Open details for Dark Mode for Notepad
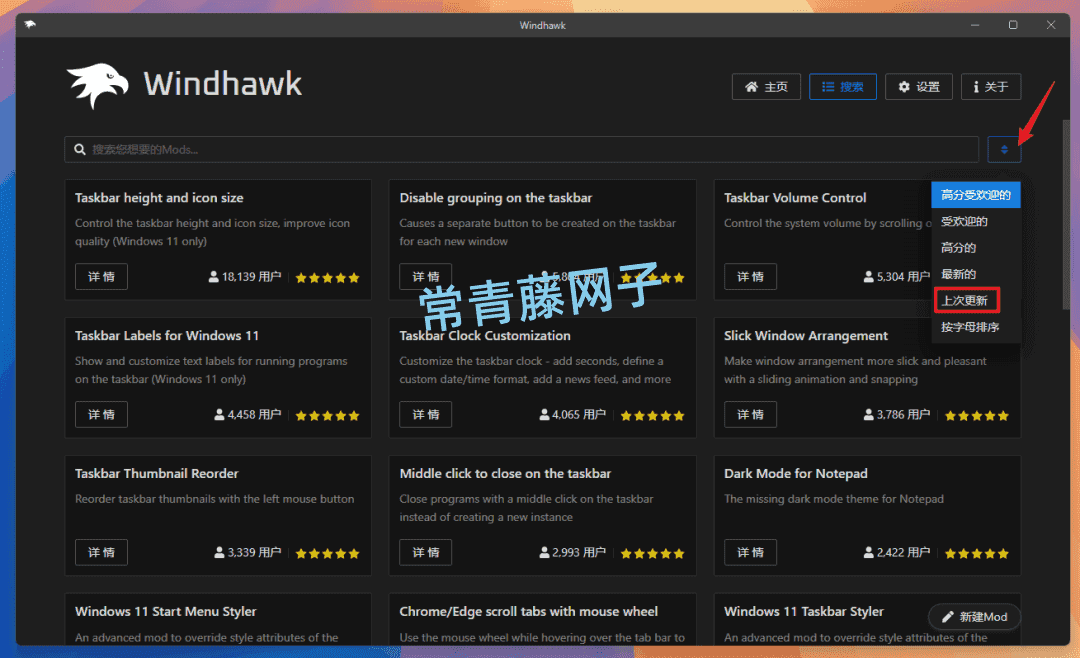1080x658 pixels. tap(750, 552)
